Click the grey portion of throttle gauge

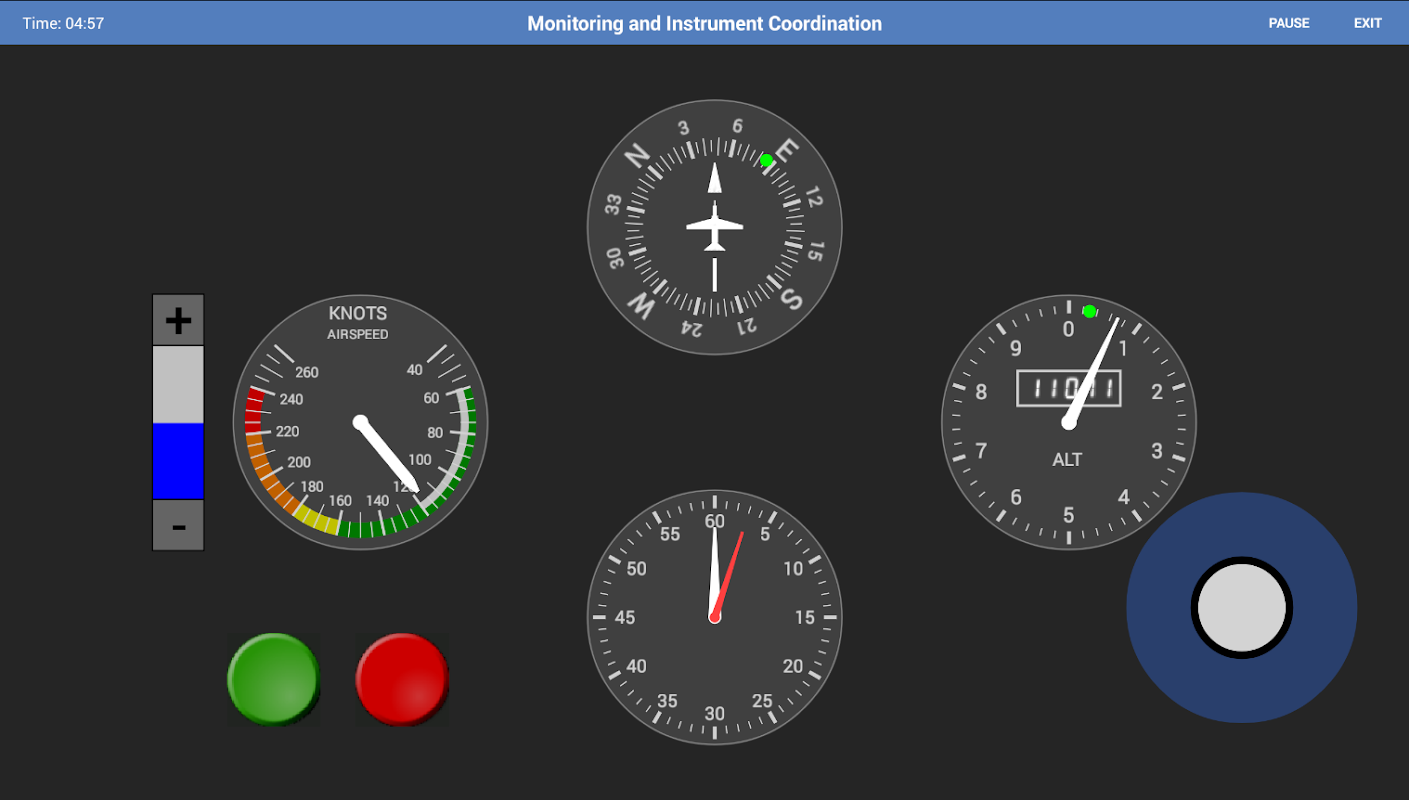click(178, 384)
